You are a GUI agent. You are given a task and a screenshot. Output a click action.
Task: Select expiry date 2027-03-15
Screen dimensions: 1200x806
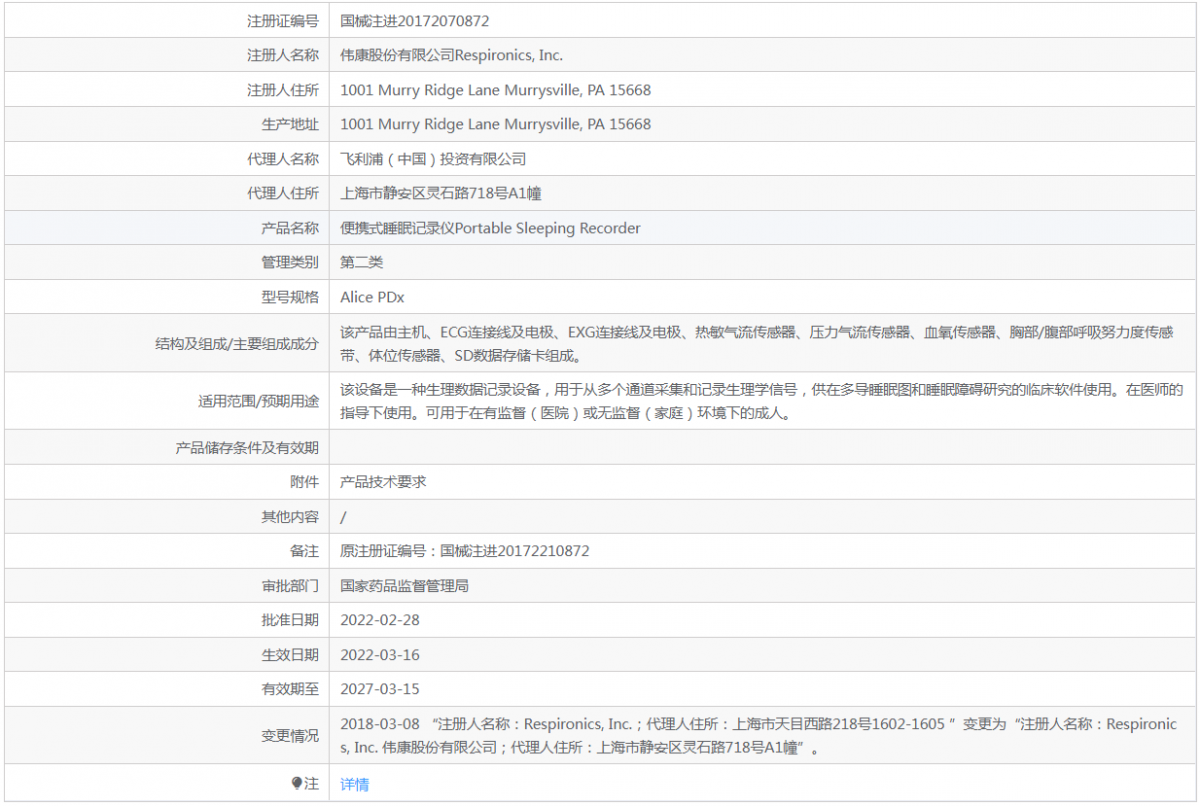coord(380,688)
